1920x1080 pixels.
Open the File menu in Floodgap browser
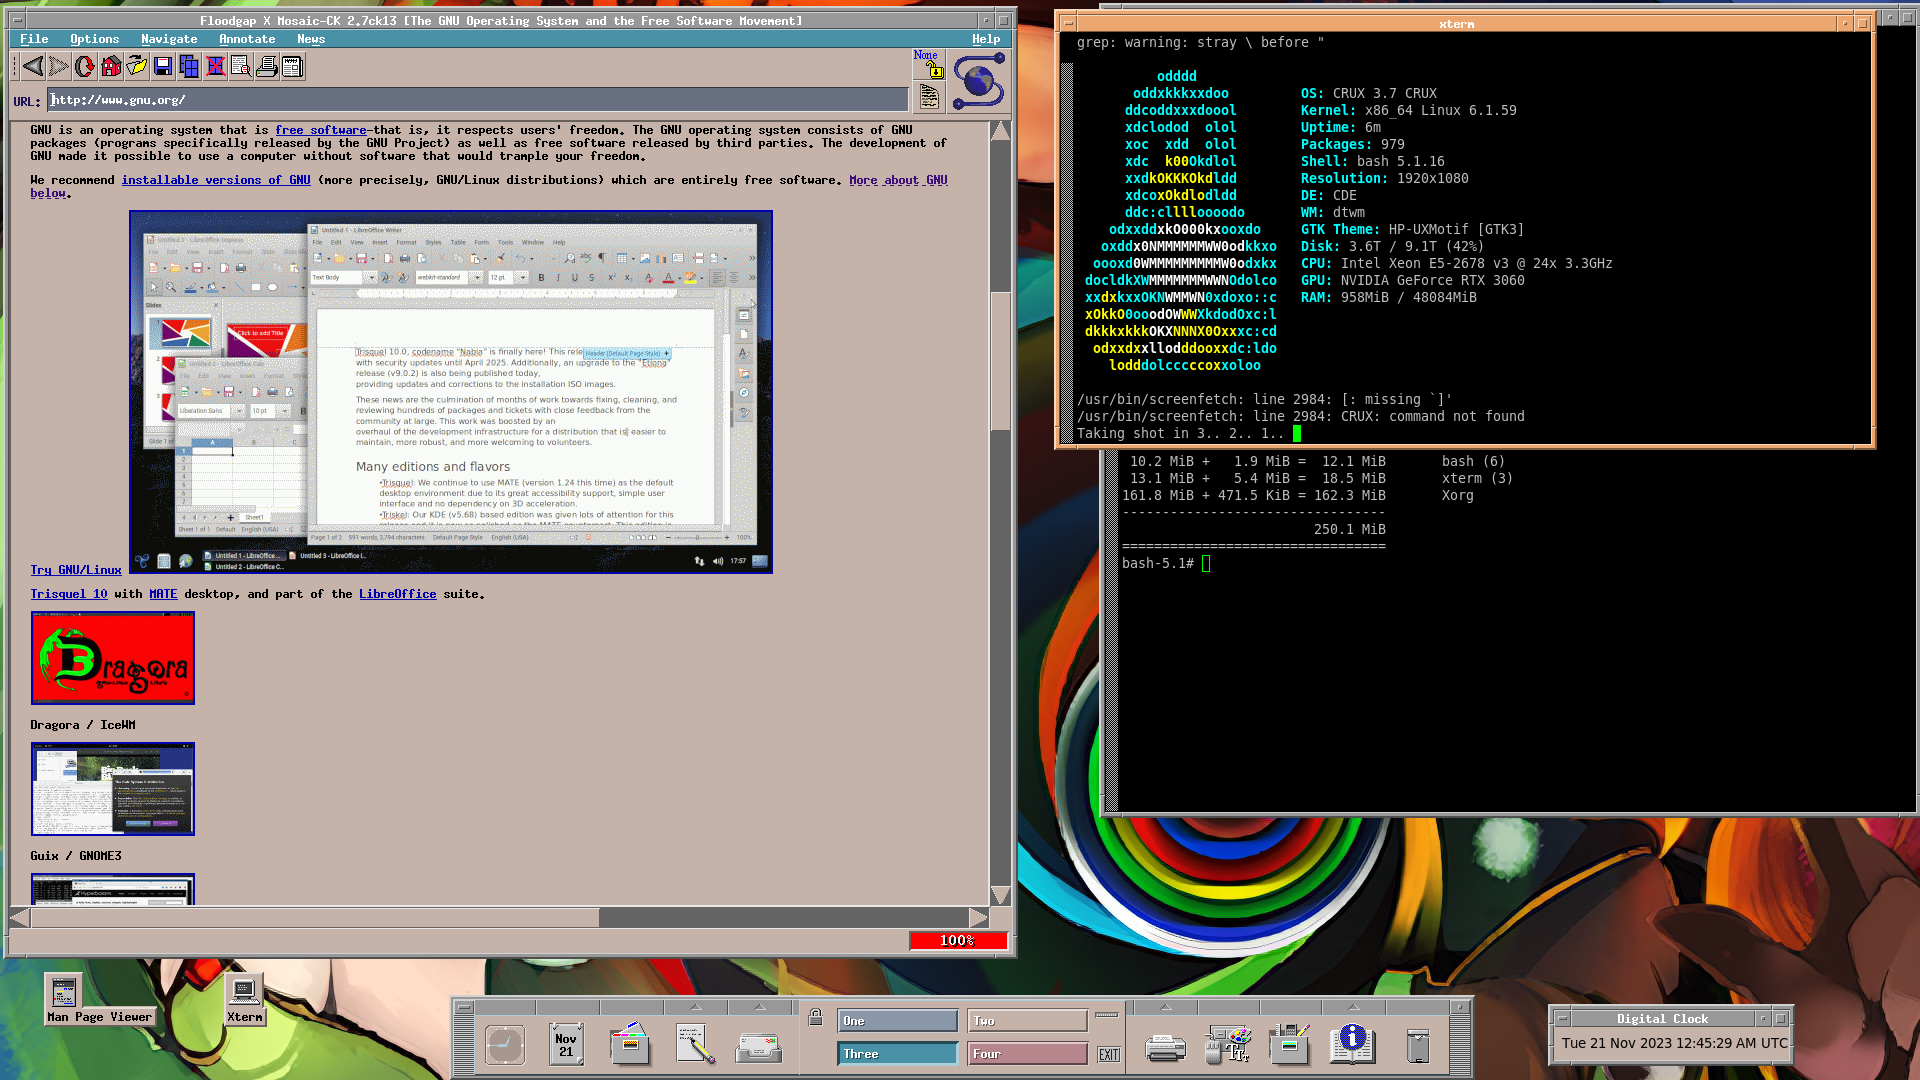(x=33, y=38)
